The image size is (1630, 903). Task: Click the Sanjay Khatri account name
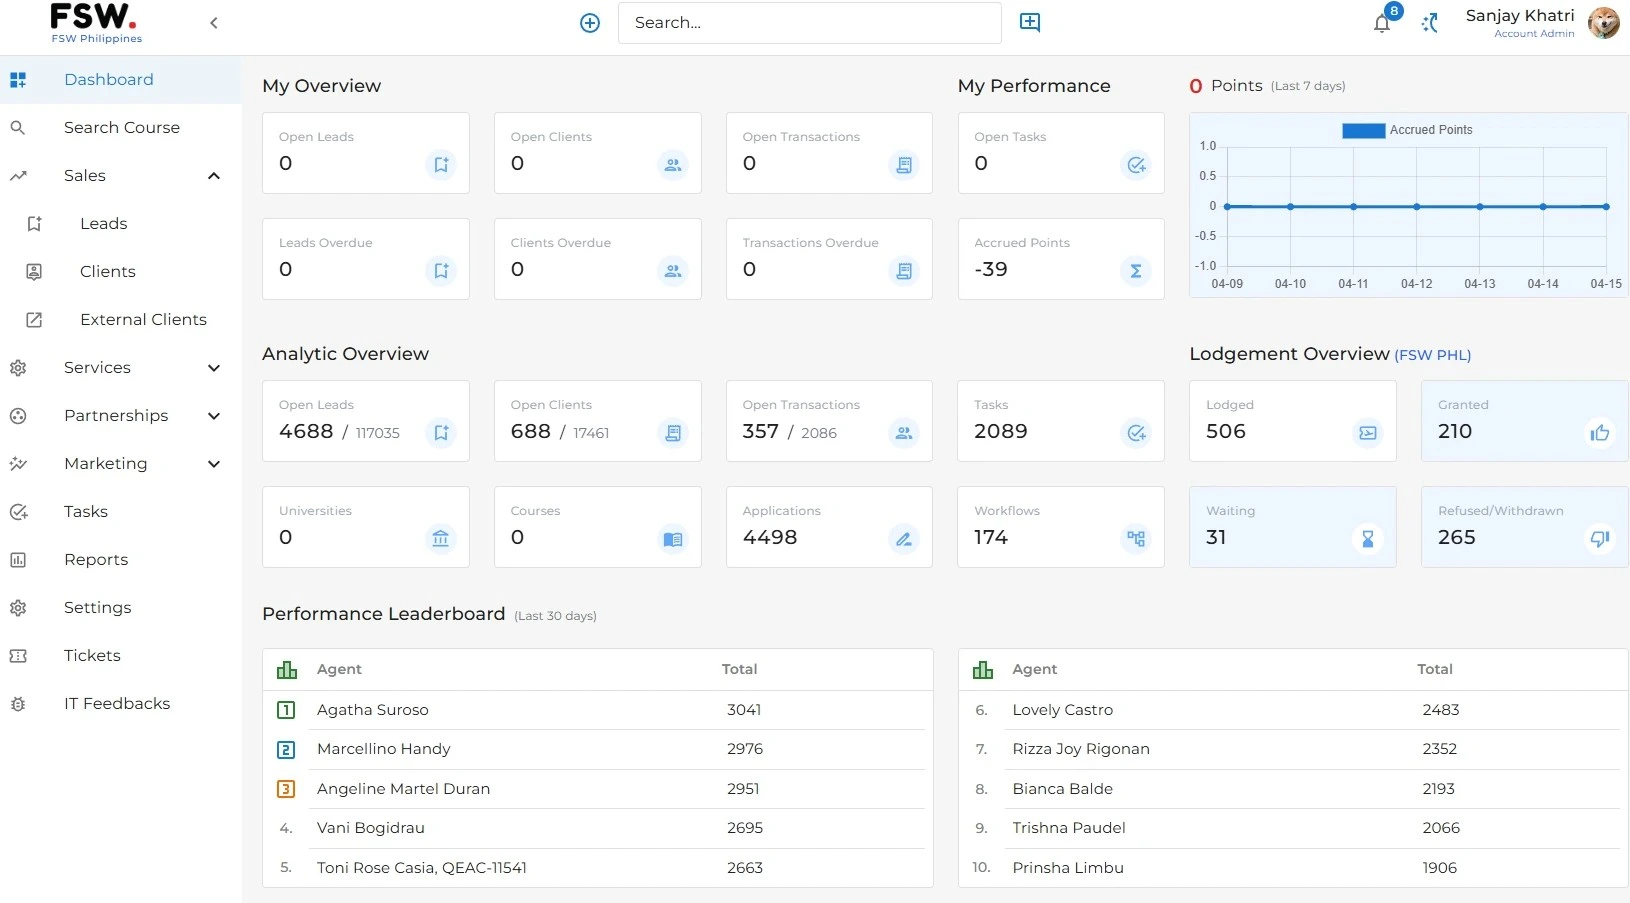pos(1520,16)
